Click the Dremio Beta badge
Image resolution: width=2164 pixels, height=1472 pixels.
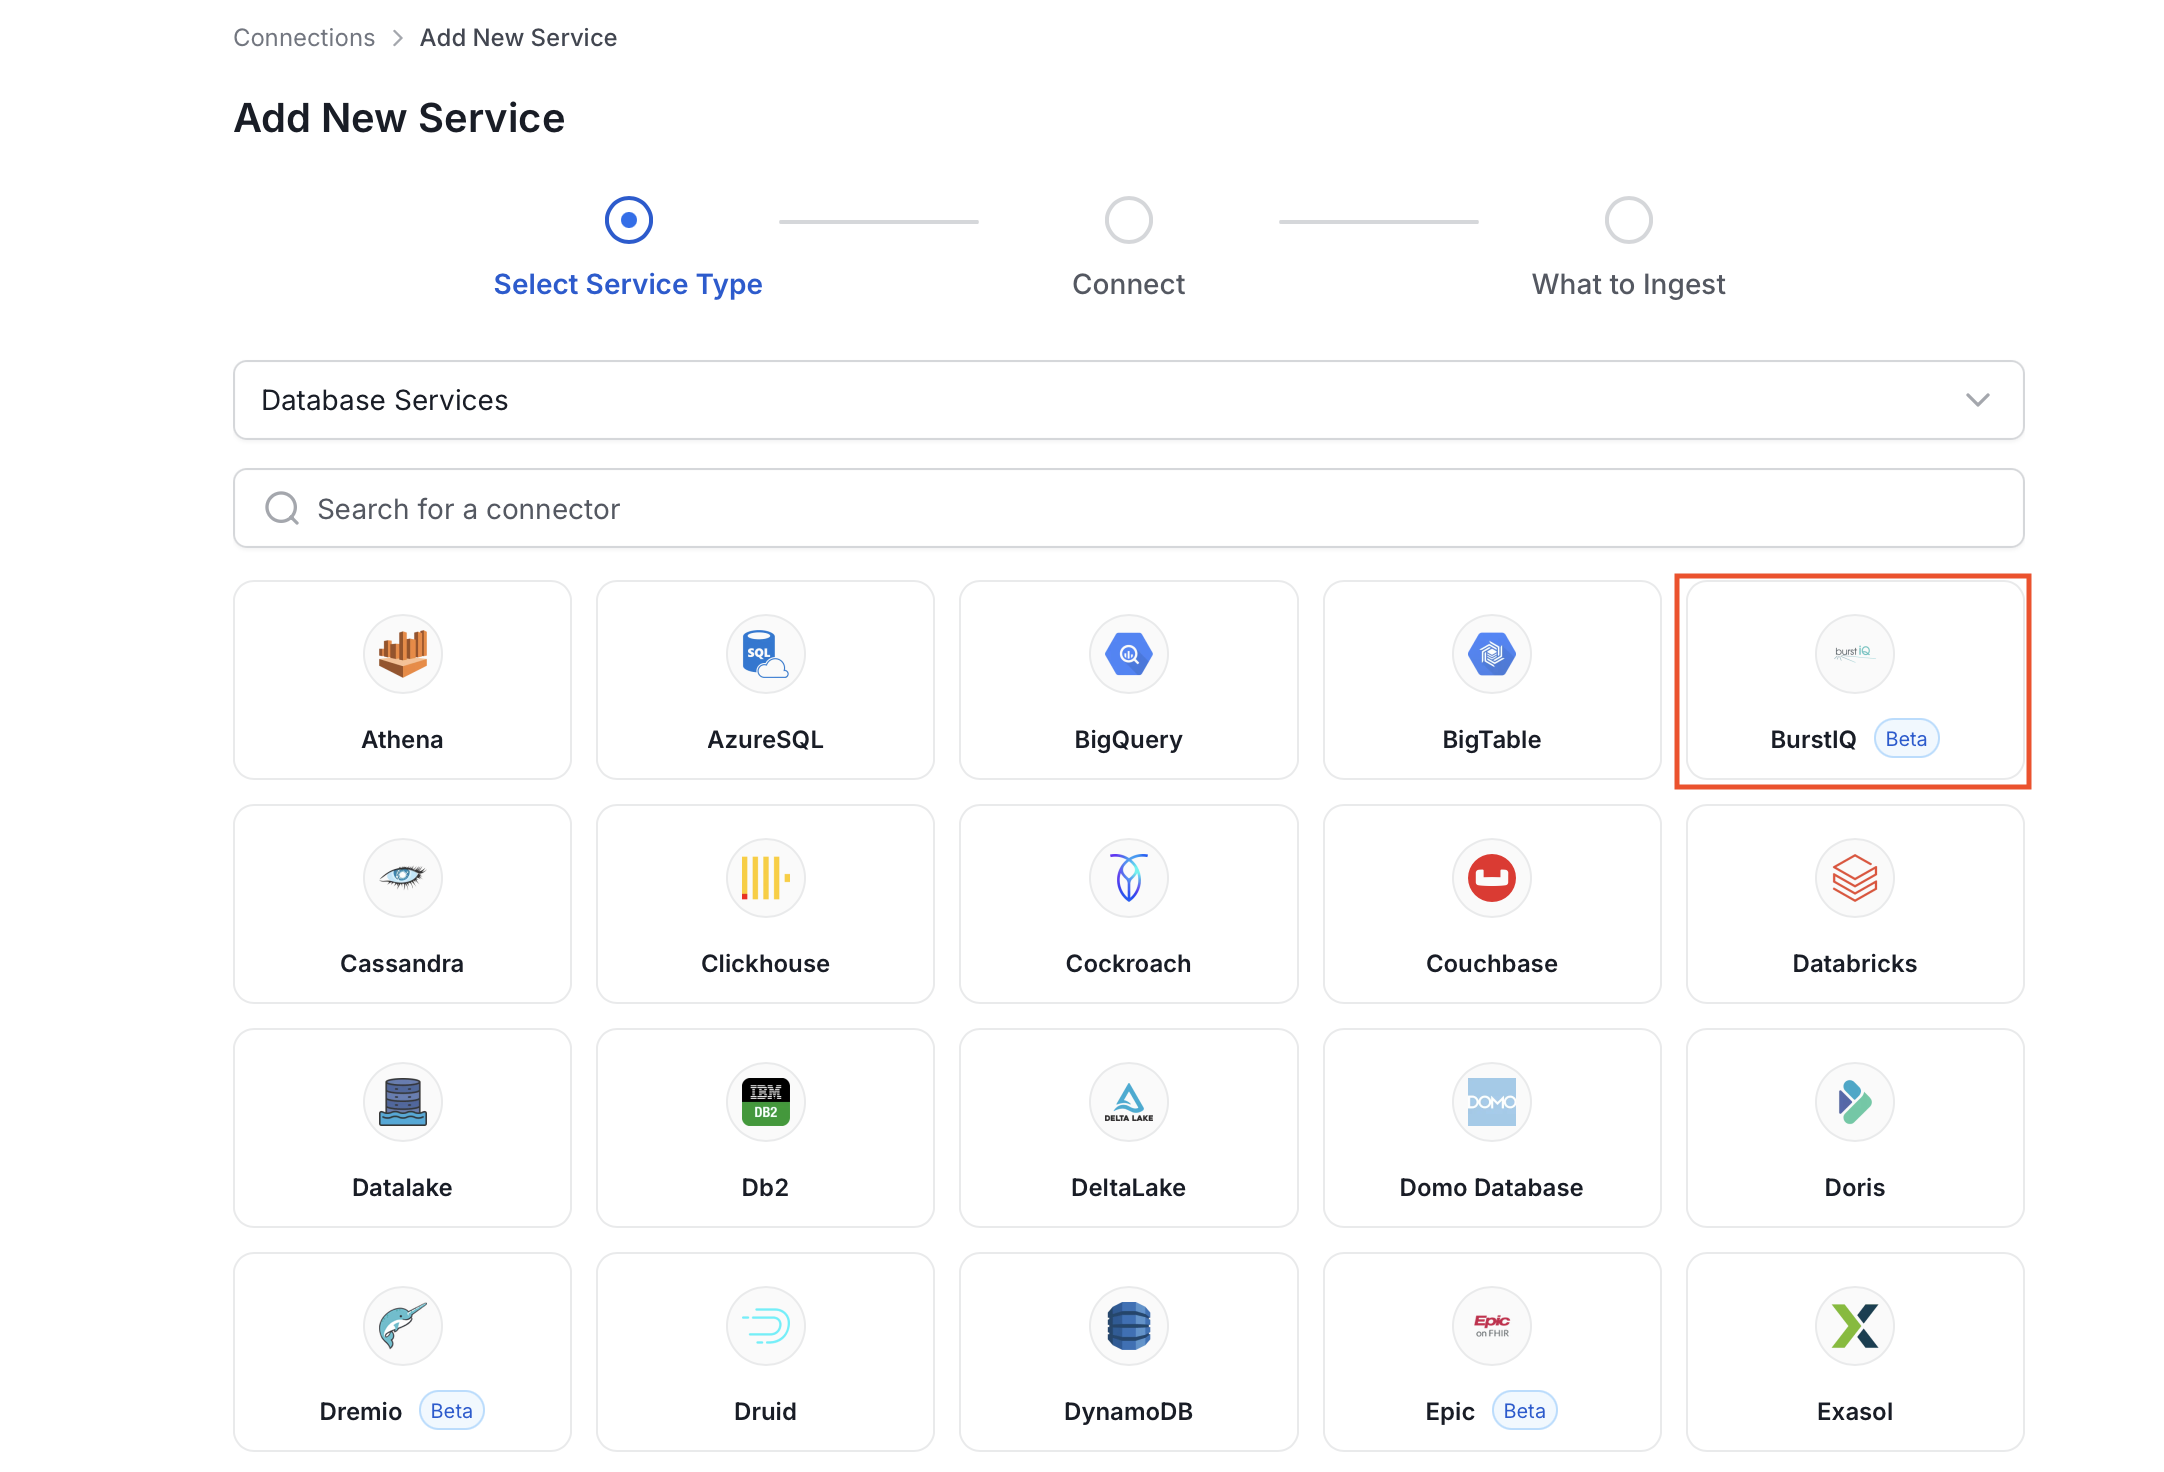click(x=451, y=1411)
